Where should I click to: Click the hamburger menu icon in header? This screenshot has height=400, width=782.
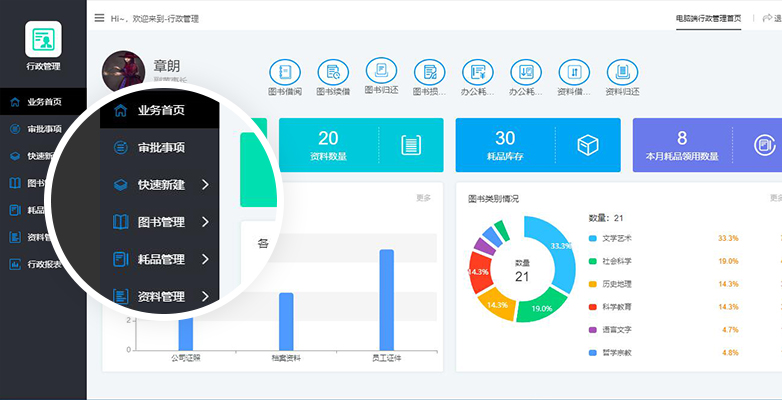[x=99, y=18]
